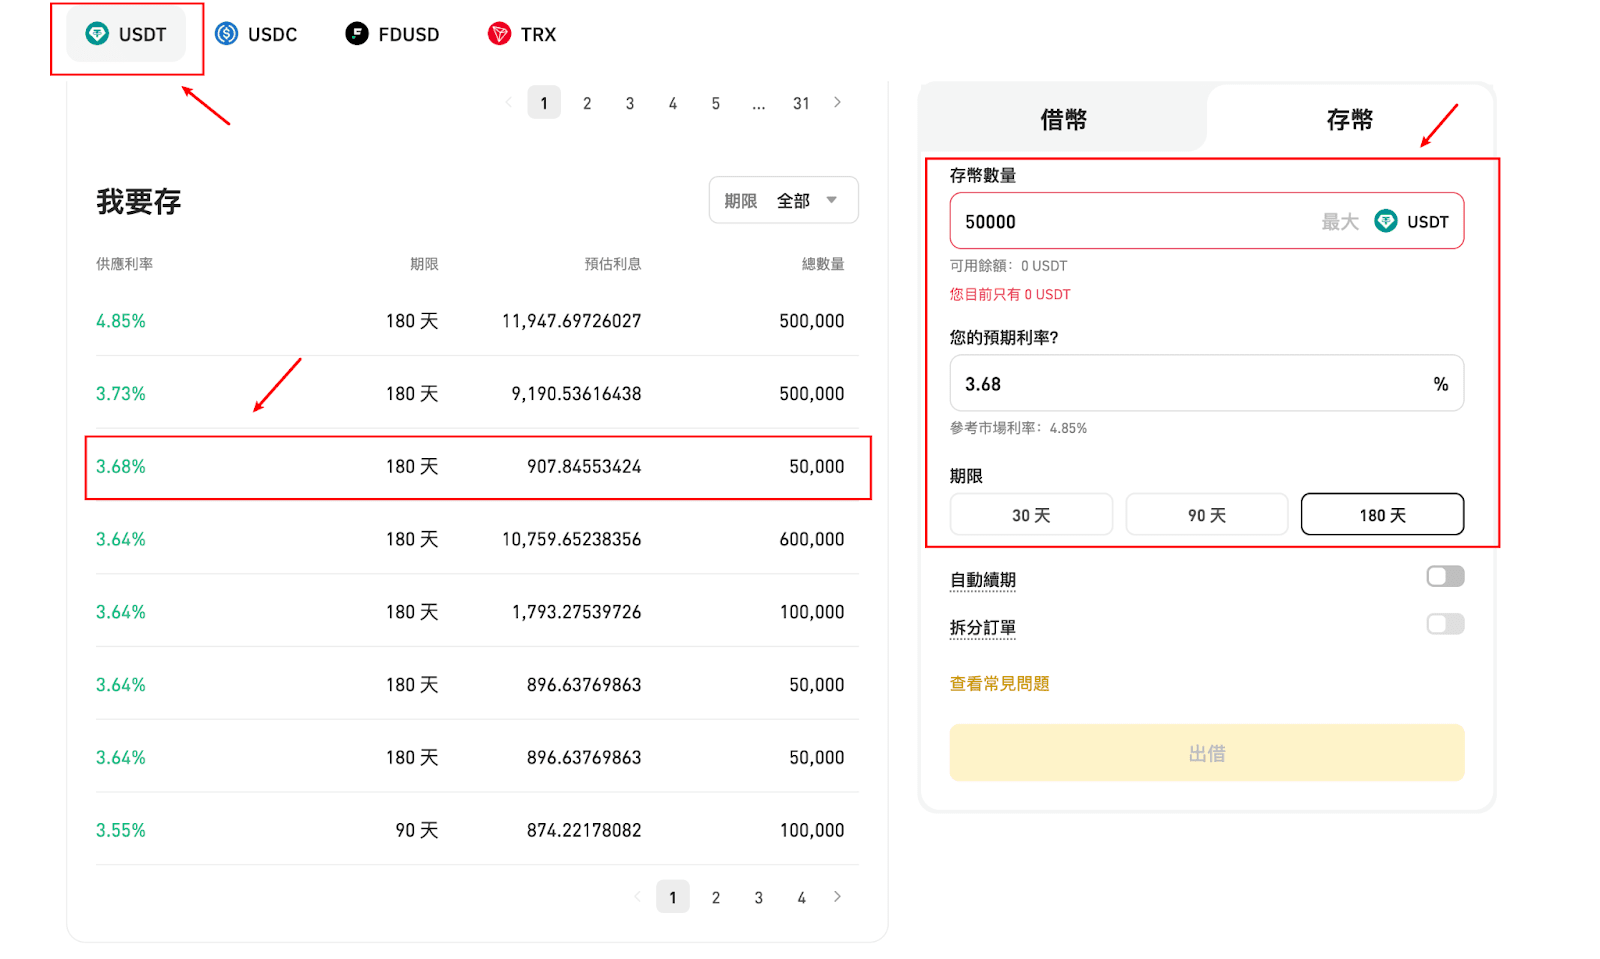Image resolution: width=1600 pixels, height=959 pixels.
Task: Go to page 3 in bottom pagination
Action: pos(759,898)
